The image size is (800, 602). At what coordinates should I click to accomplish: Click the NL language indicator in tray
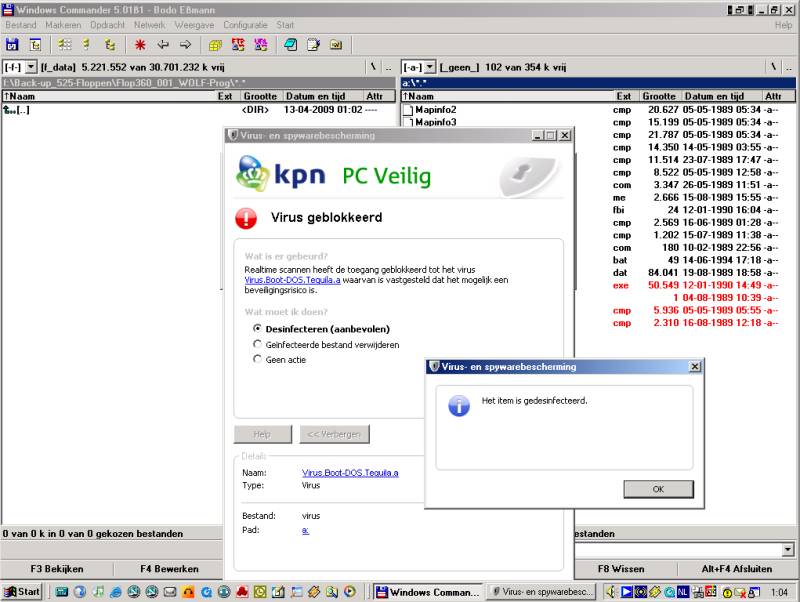click(683, 592)
